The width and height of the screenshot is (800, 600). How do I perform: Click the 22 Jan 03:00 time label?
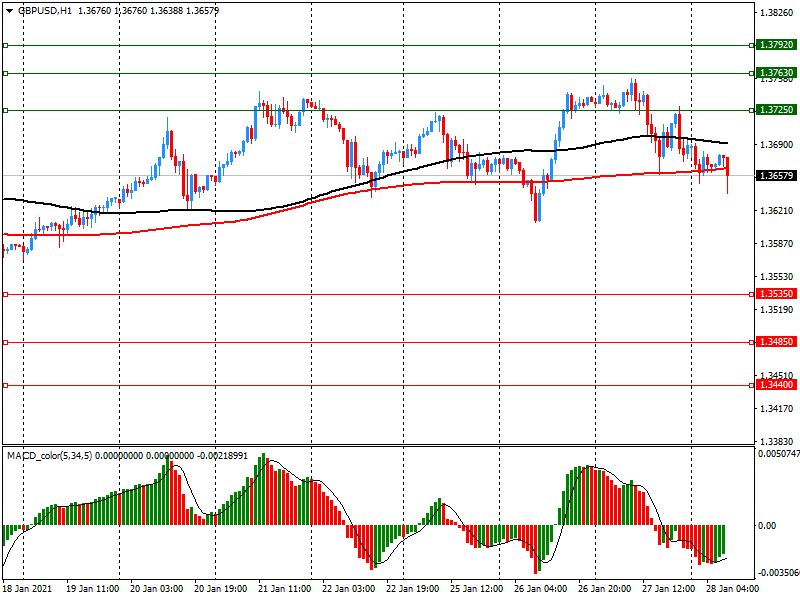coord(349,588)
